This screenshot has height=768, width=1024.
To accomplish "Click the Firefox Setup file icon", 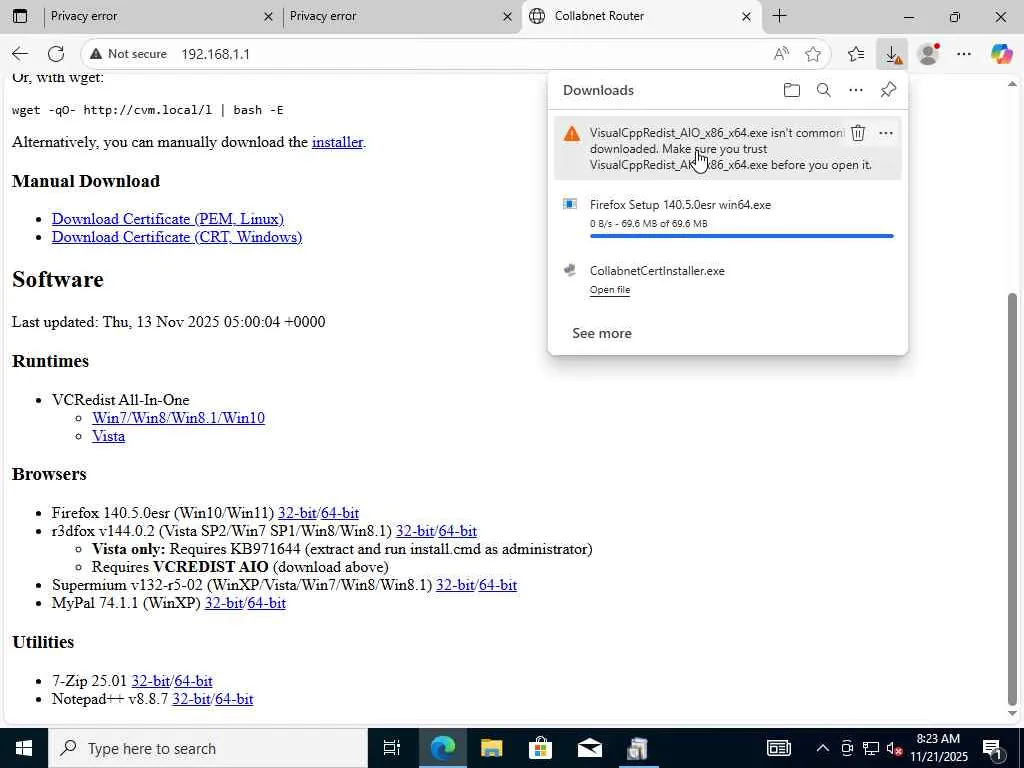I will tap(570, 204).
